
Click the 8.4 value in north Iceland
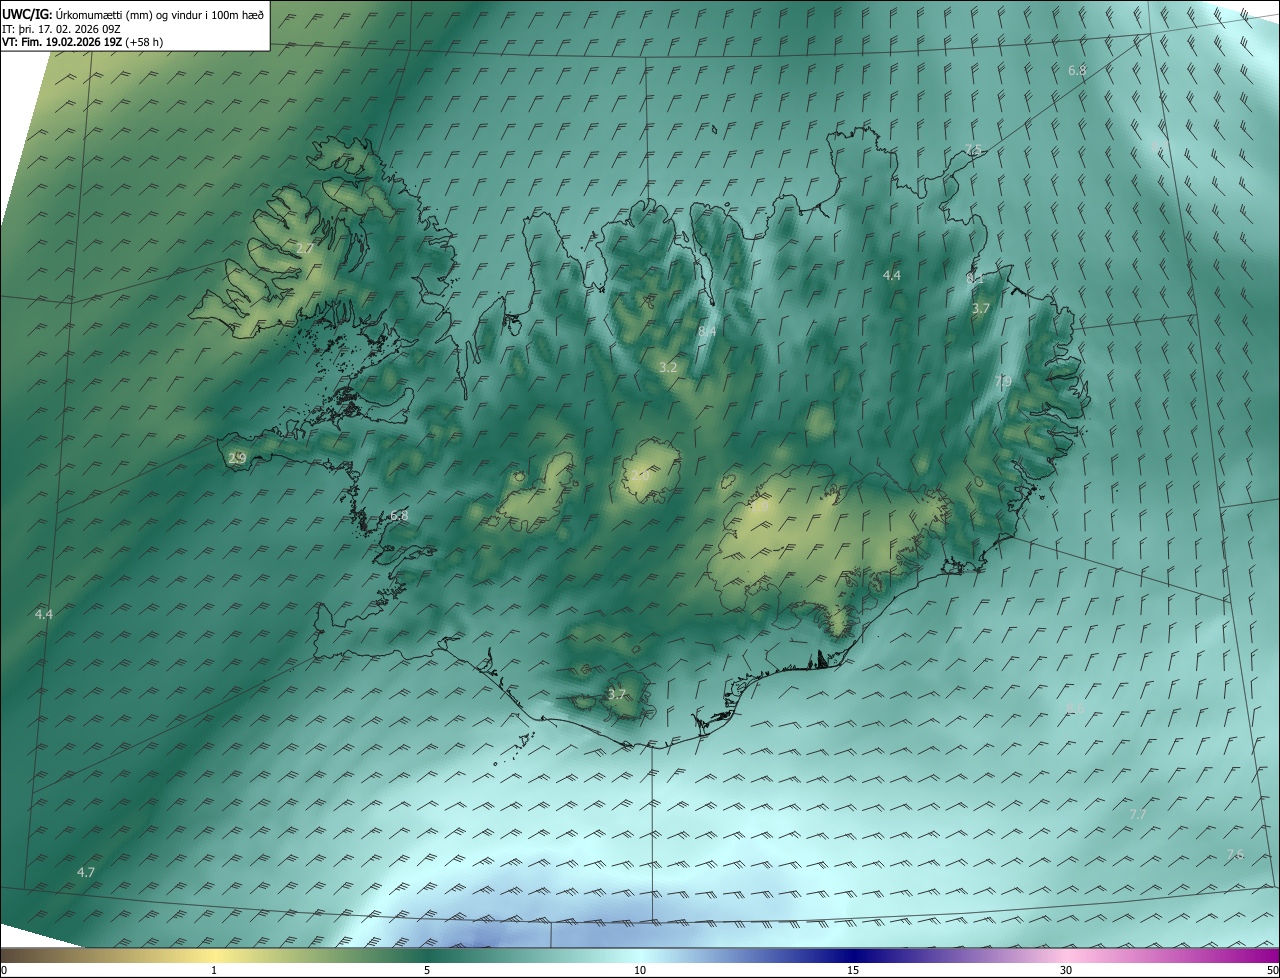coord(707,331)
